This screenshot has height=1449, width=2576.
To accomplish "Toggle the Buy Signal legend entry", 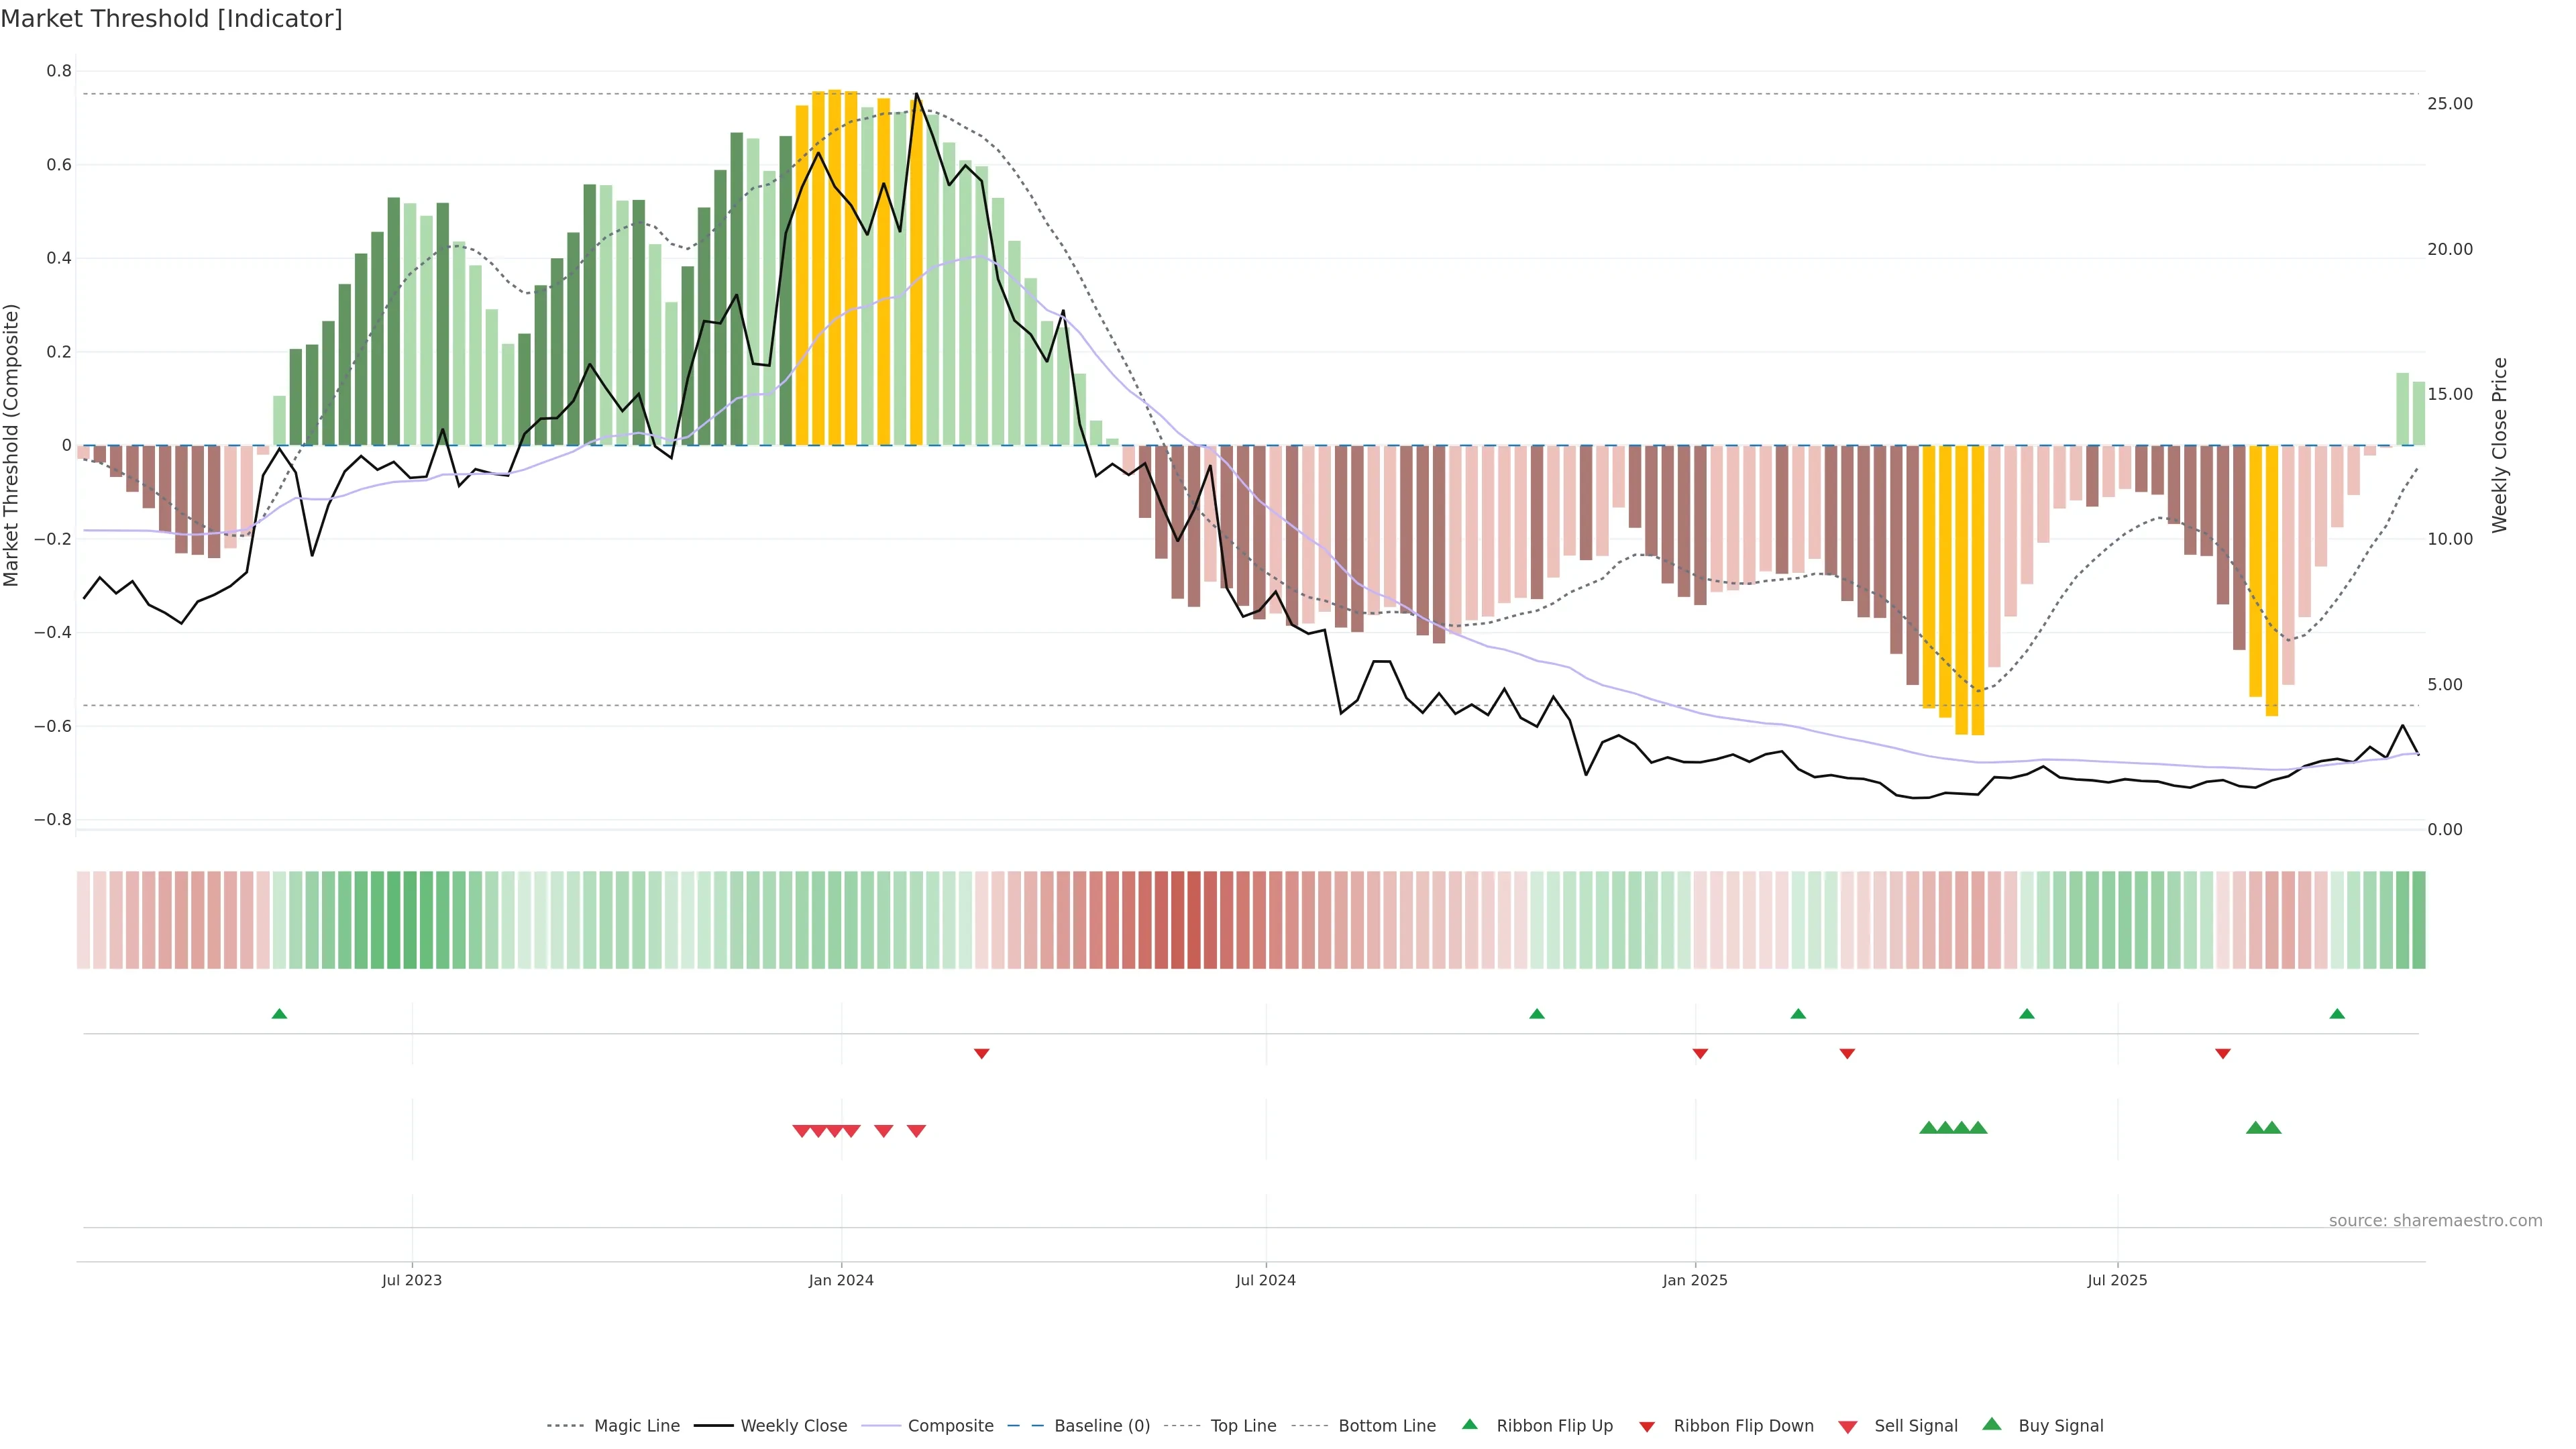I will coord(2060,1426).
